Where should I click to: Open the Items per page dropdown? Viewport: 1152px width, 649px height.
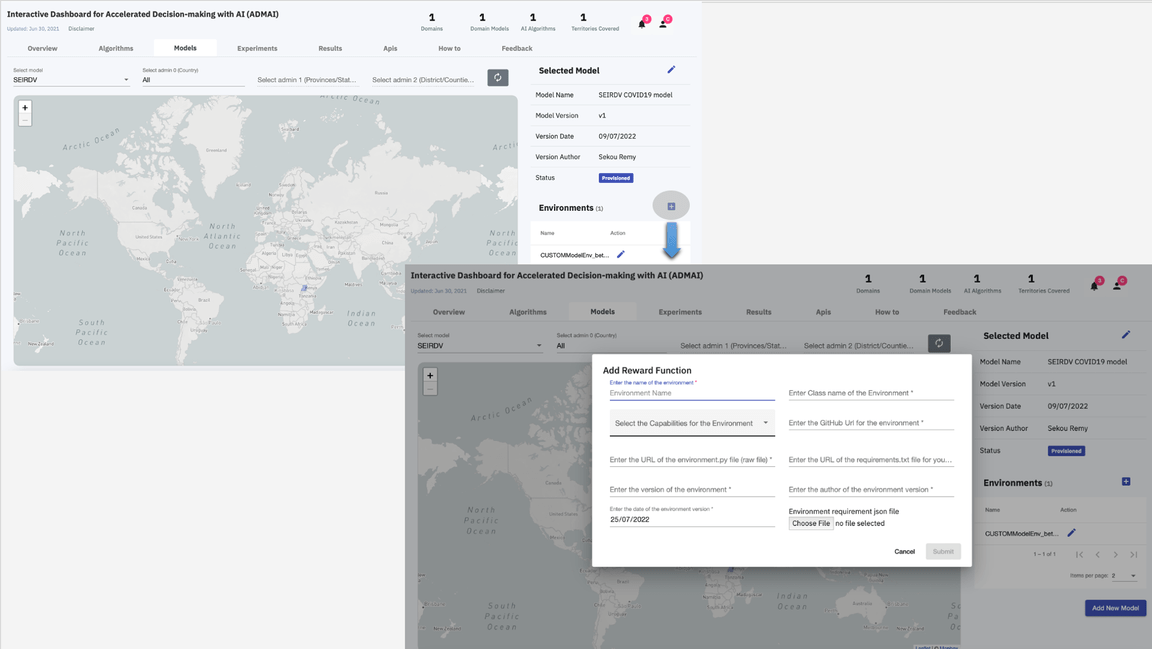1124,575
